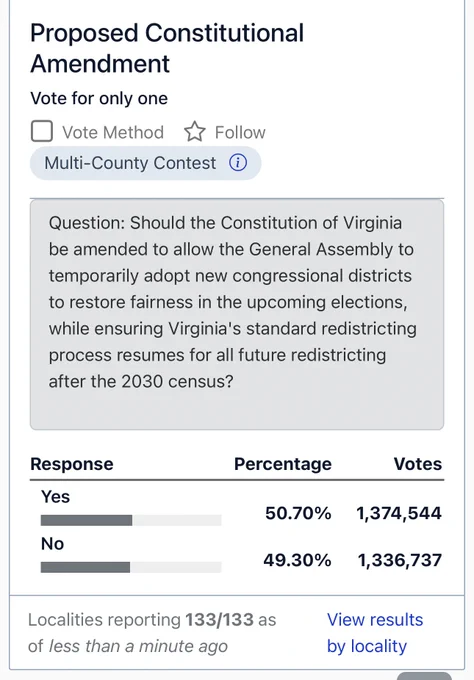The image size is (474, 680).
Task: Check the Vote Method checkbox
Action: [42, 131]
